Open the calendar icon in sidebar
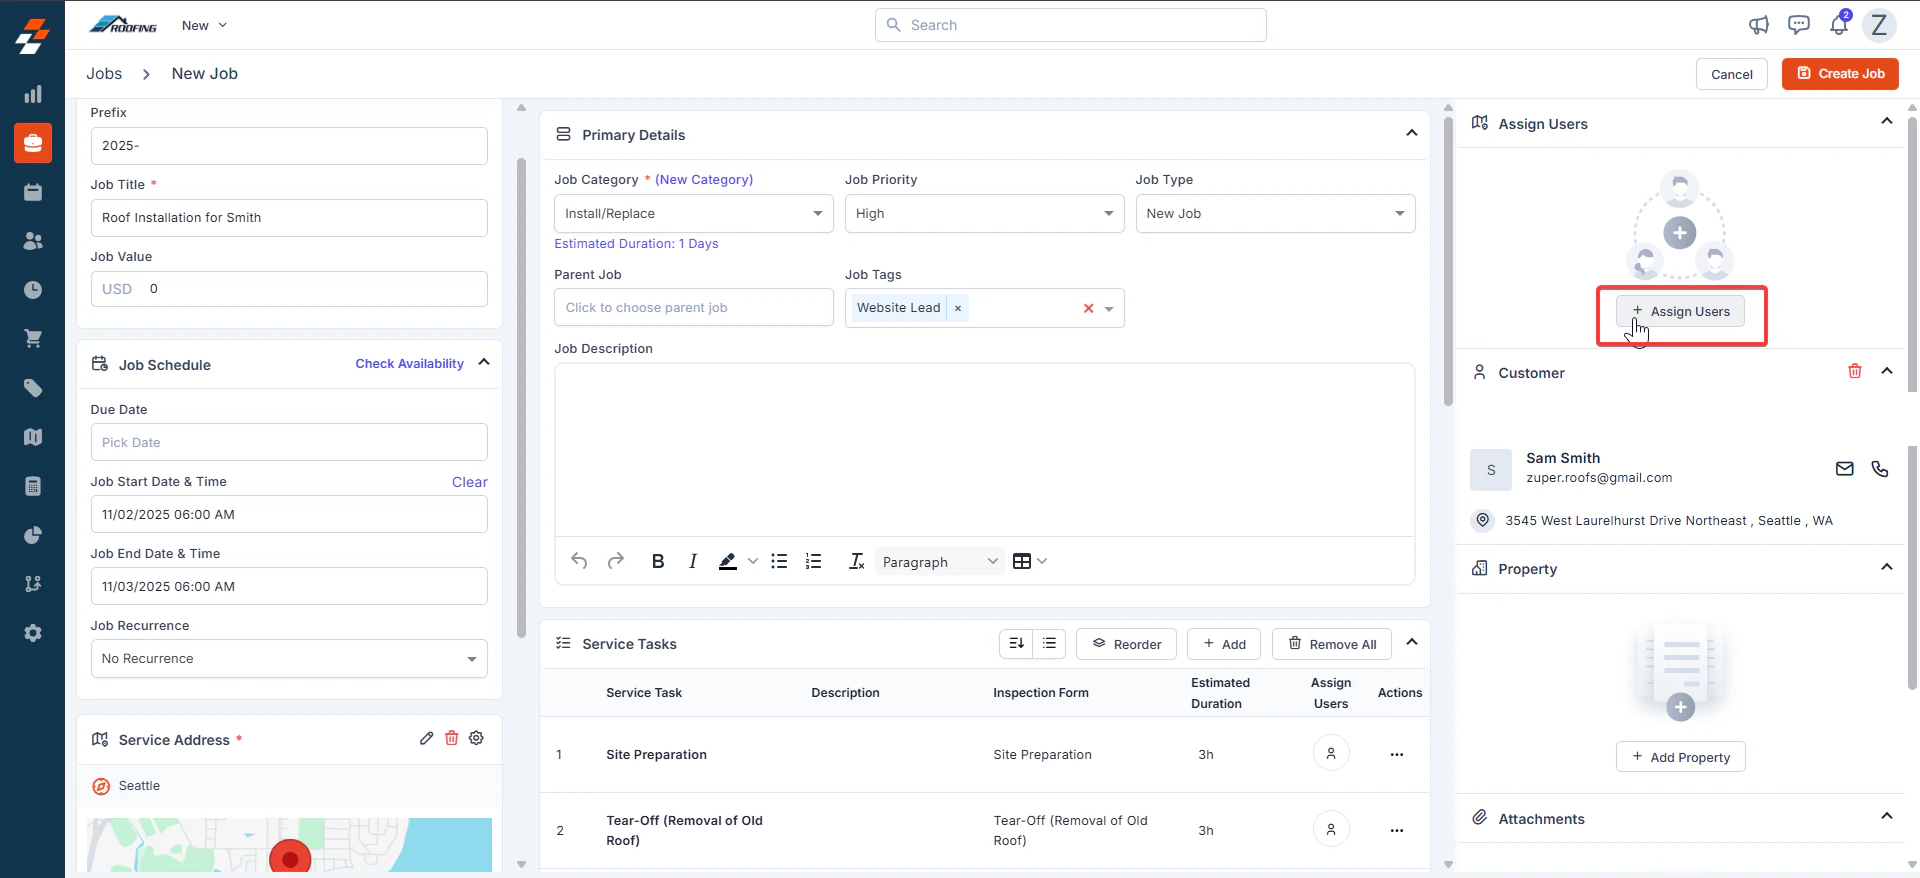The height and width of the screenshot is (878, 1920). [33, 192]
